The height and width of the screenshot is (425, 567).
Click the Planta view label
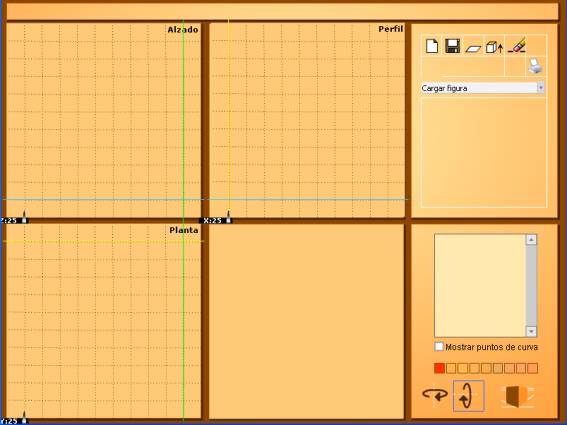(184, 230)
